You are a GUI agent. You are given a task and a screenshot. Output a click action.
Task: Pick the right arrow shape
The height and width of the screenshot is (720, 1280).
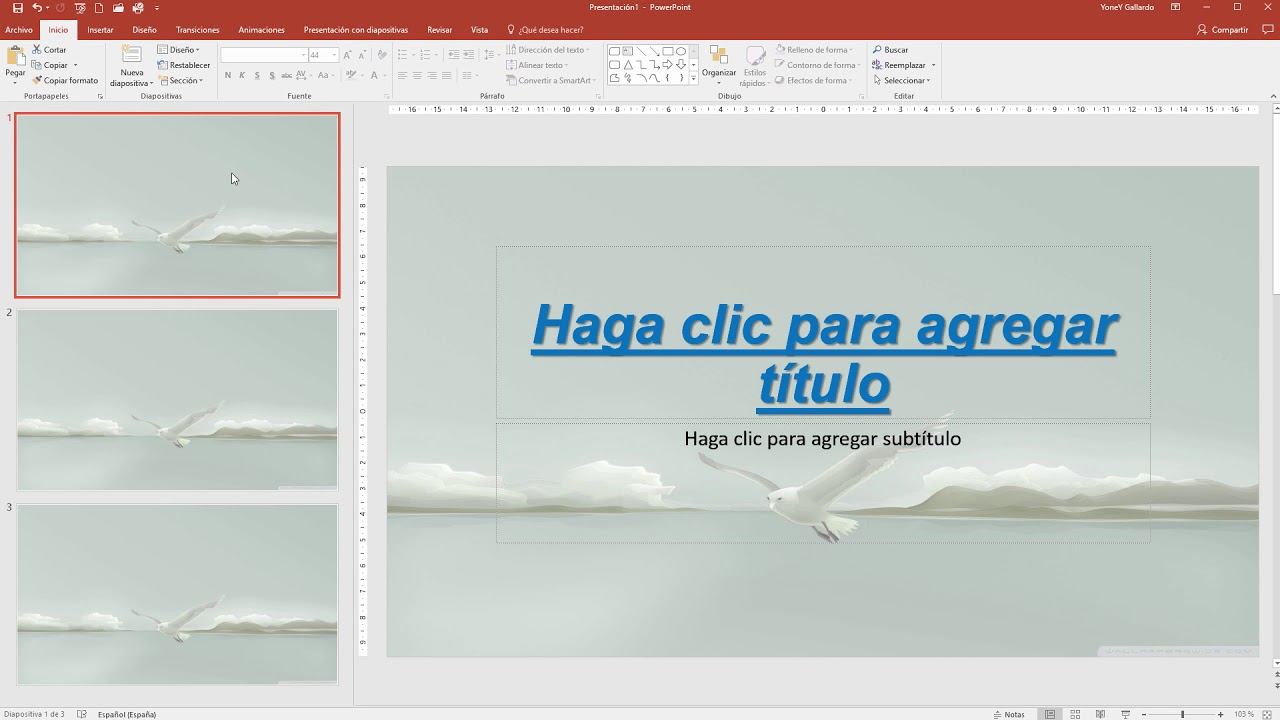pyautogui.click(x=667, y=64)
